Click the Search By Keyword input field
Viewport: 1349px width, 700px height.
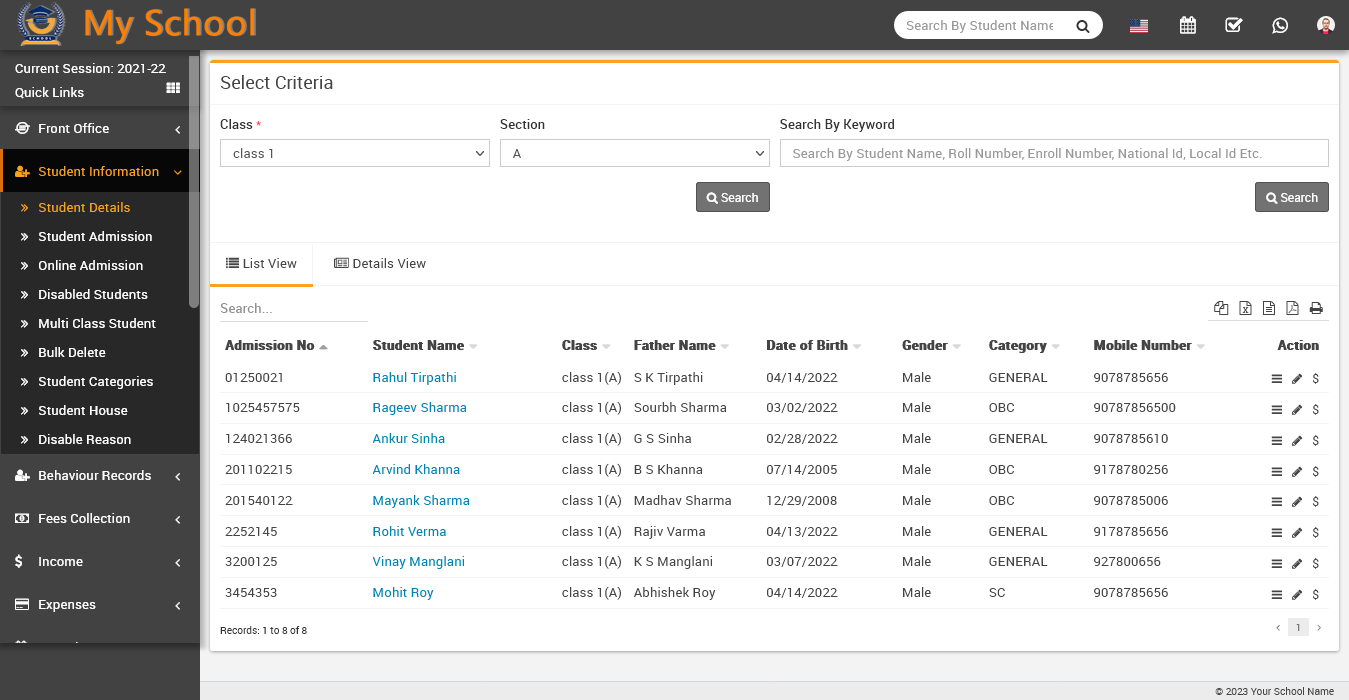(x=1053, y=153)
